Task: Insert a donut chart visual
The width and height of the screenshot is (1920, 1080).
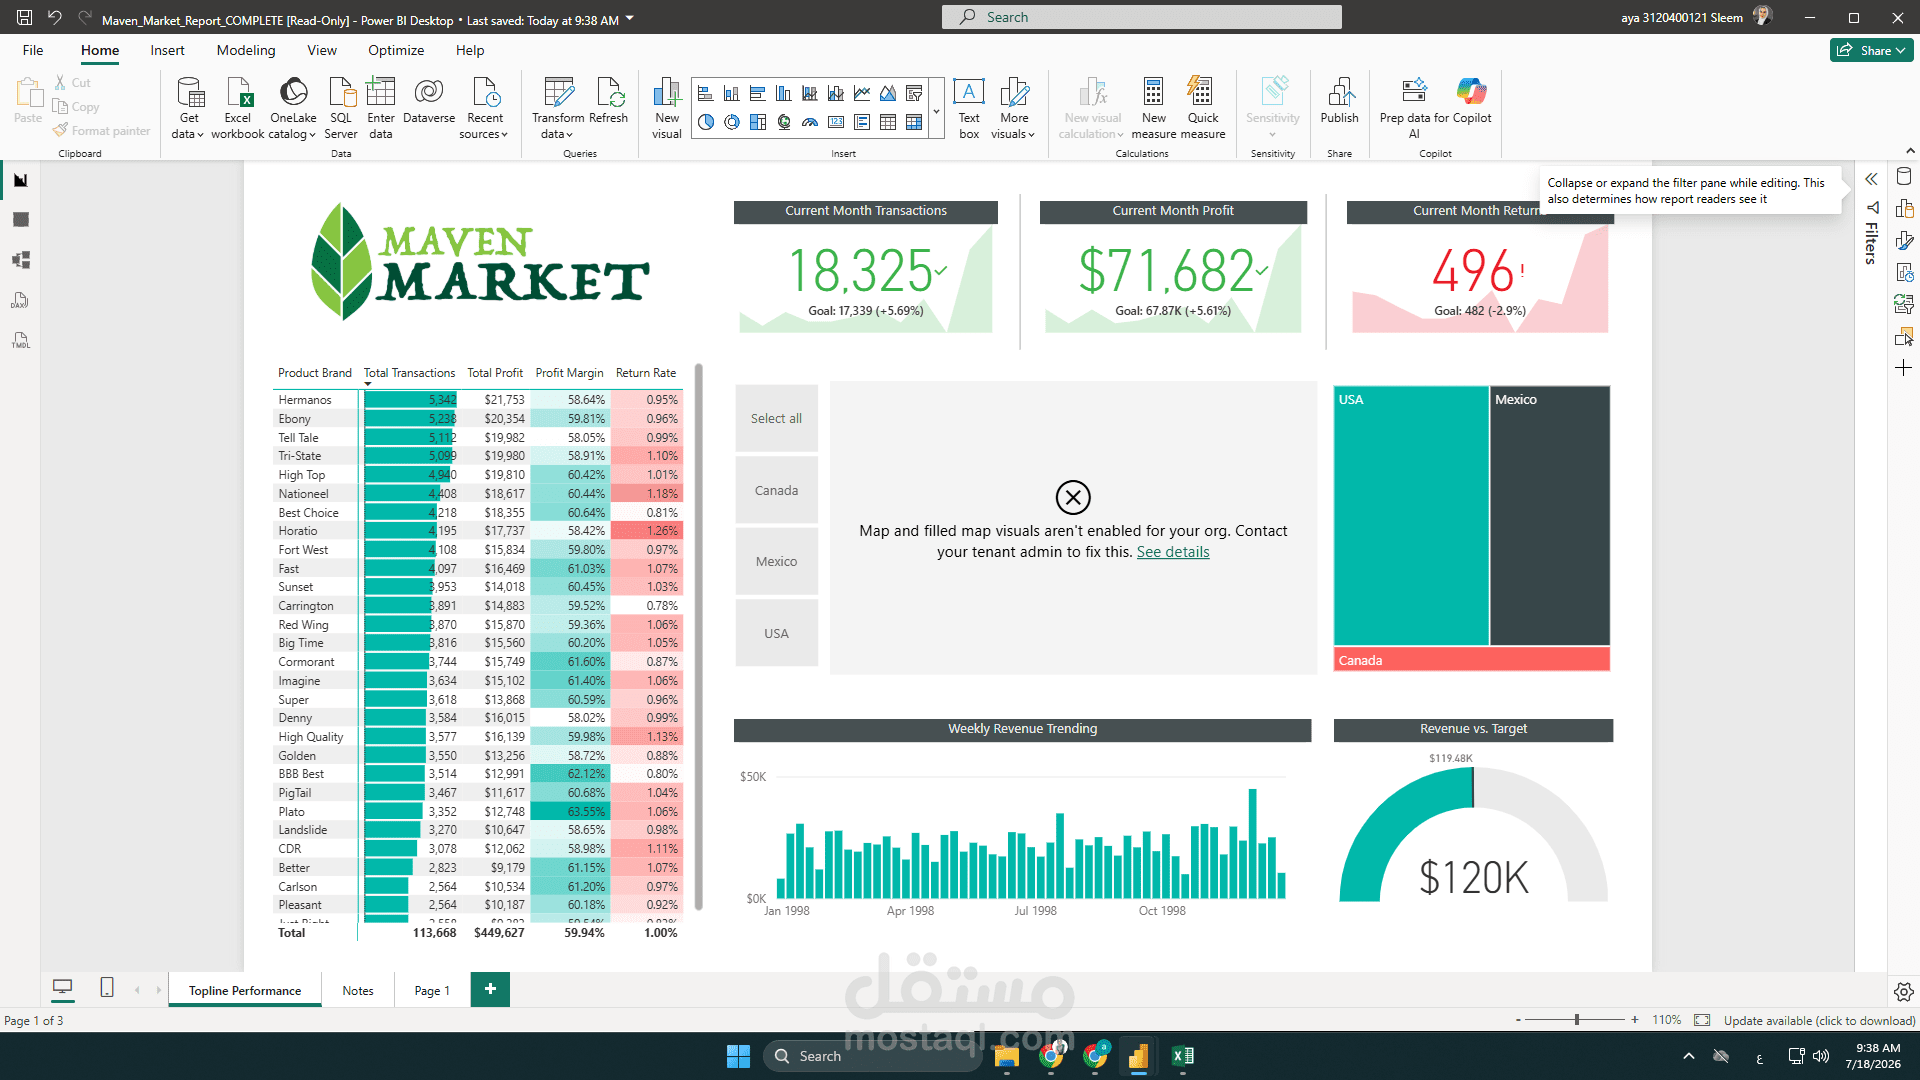Action: pos(731,122)
